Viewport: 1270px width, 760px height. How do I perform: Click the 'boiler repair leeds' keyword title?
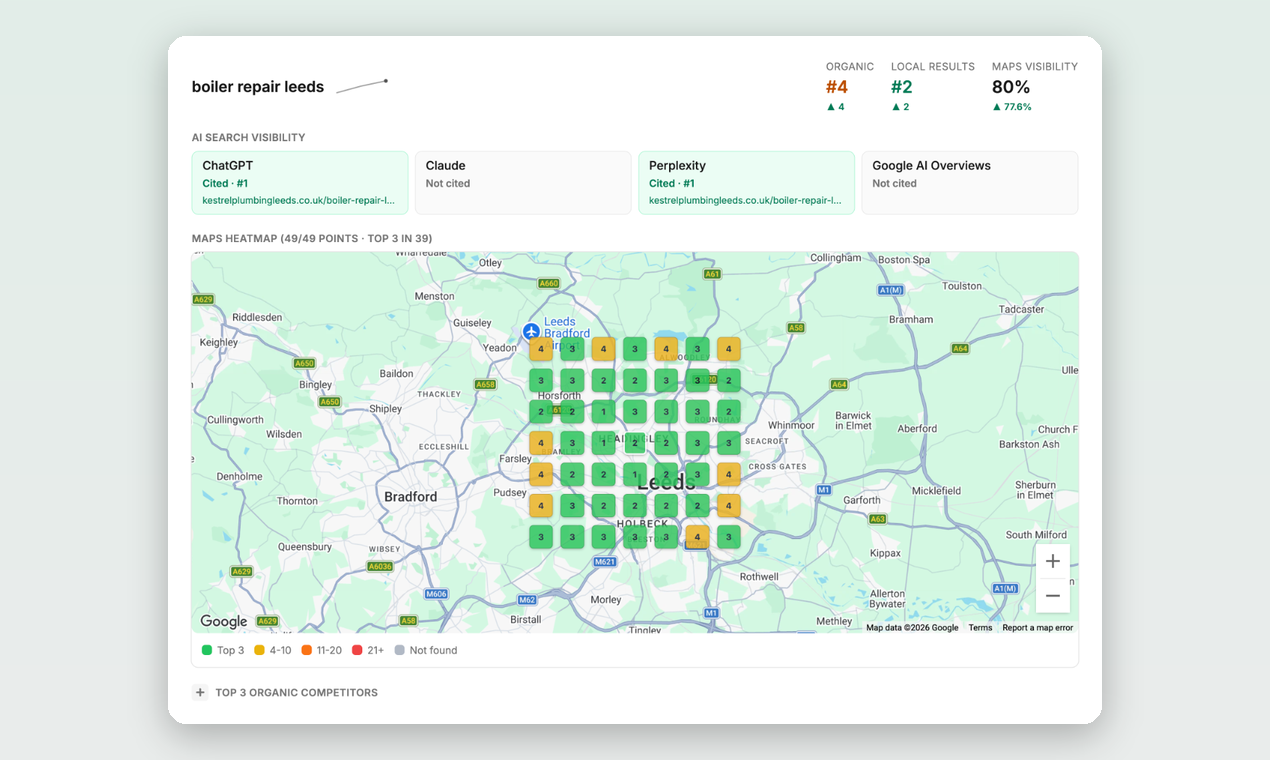pos(258,87)
